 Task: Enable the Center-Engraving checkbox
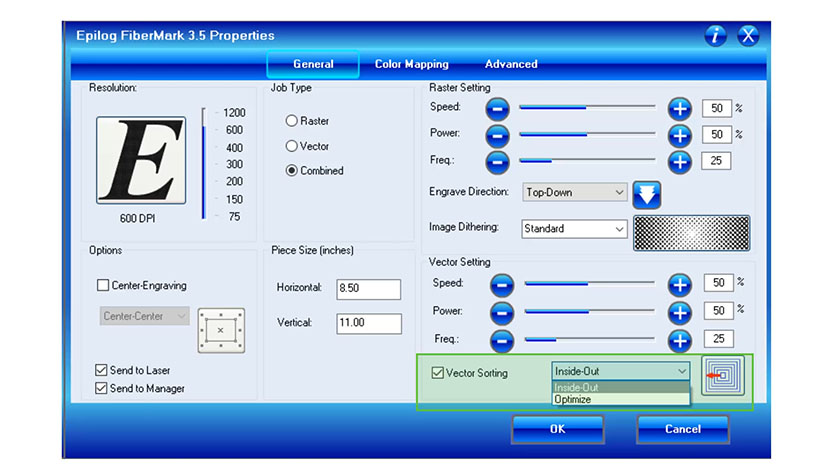103,285
